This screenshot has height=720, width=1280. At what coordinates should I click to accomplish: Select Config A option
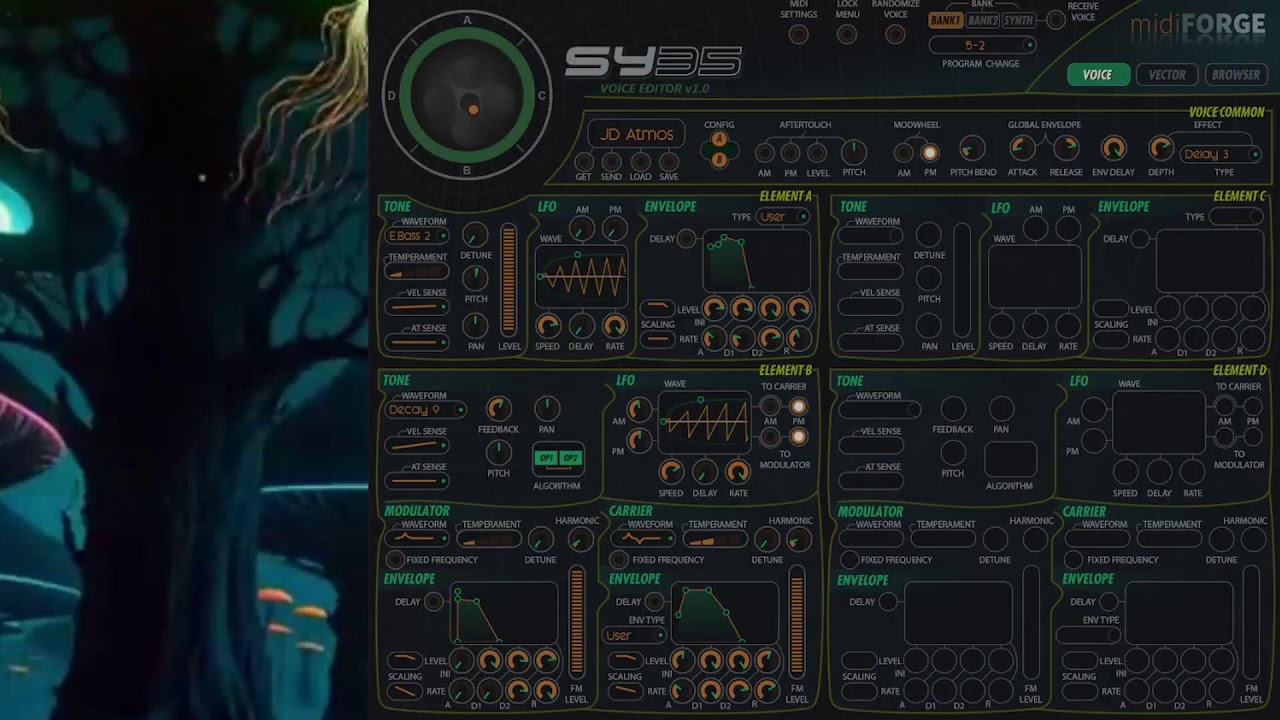tap(718, 140)
